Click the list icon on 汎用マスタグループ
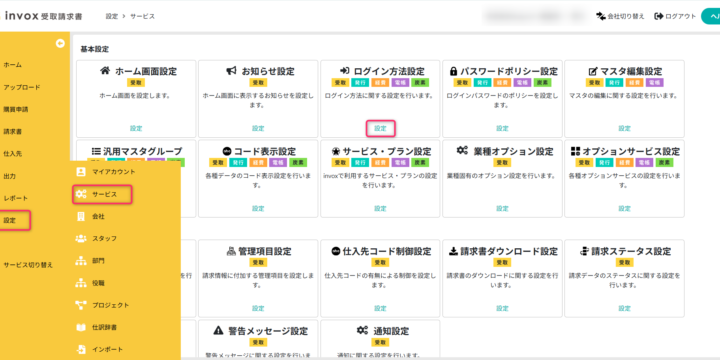 (96, 151)
